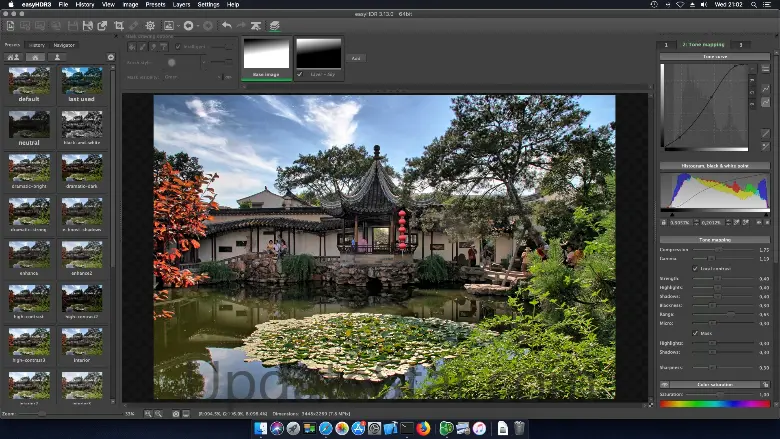Open the Presets menu in menu bar

[153, 5]
